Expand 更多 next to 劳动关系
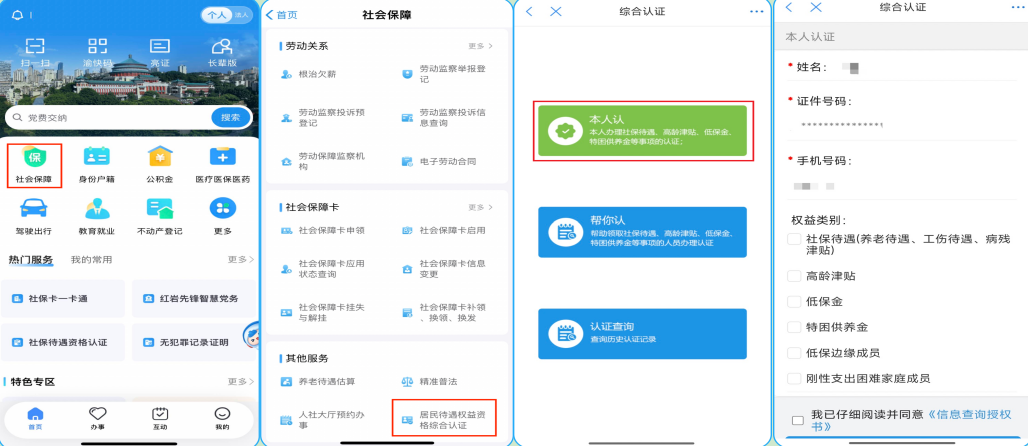This screenshot has width=1028, height=446. [480, 46]
